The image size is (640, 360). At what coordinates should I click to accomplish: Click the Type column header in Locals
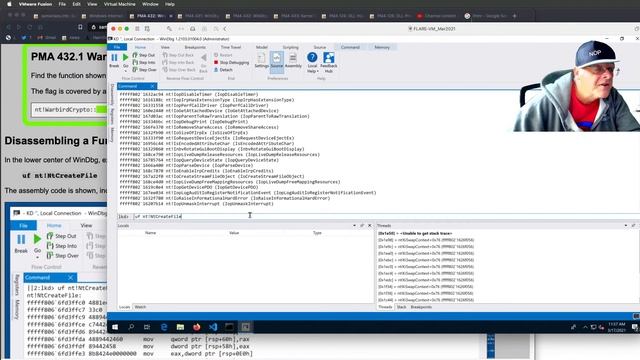point(317,233)
